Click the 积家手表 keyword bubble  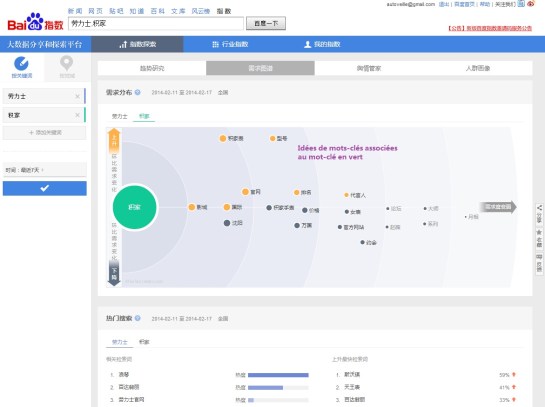[x=269, y=207]
